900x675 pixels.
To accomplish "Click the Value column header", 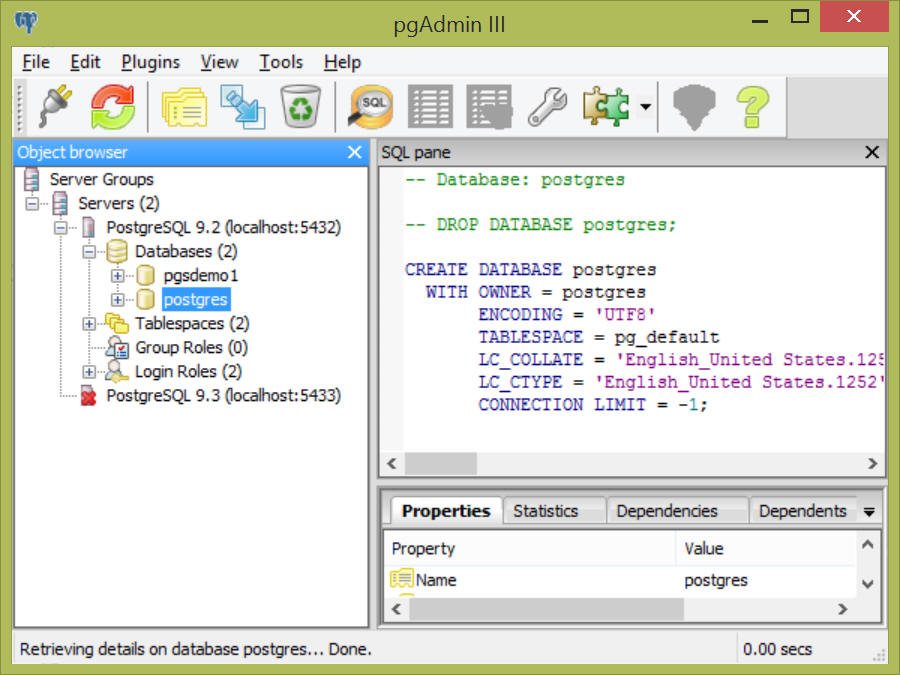I will tap(767, 548).
